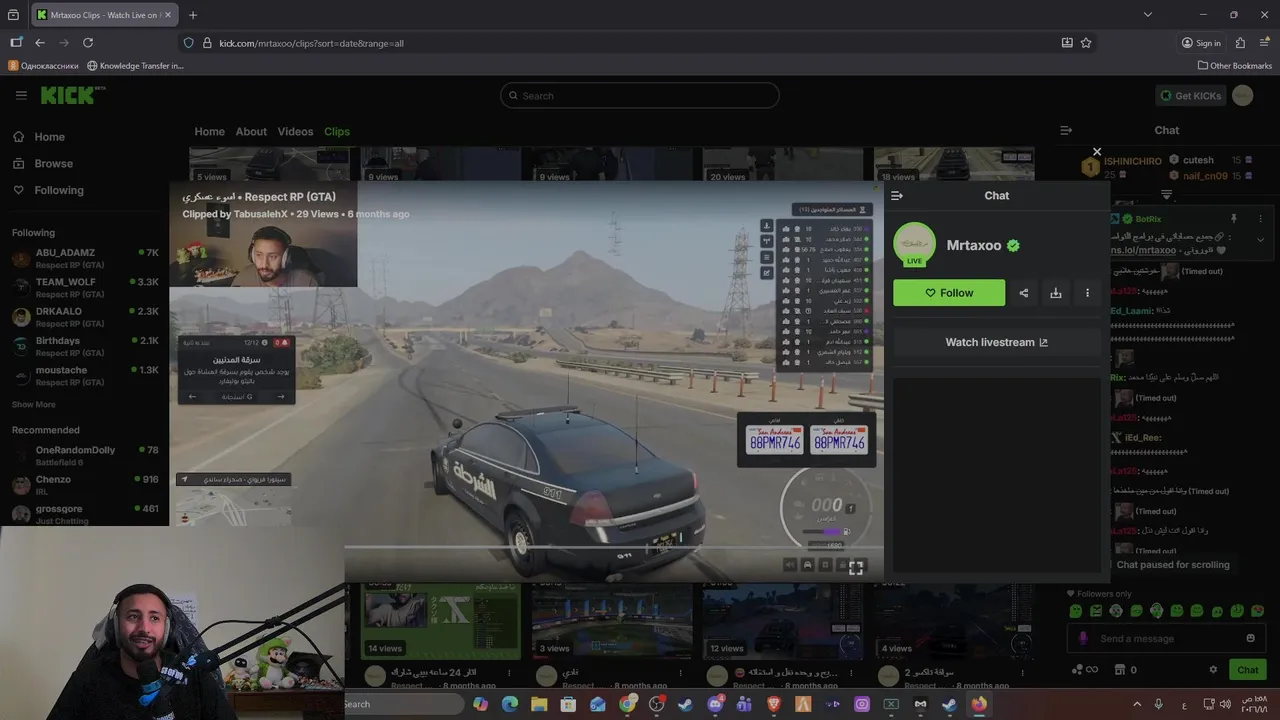Switch to the About tab

click(251, 131)
